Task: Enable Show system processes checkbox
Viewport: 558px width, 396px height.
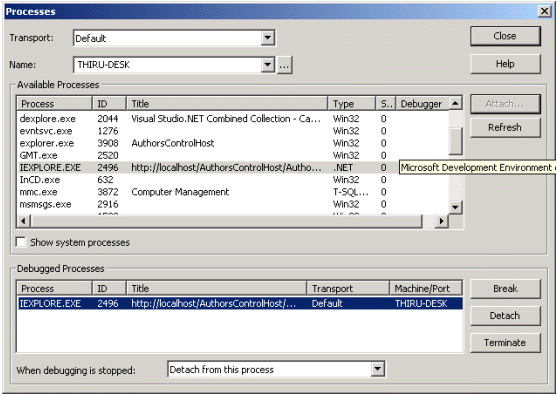Action: 21,242
